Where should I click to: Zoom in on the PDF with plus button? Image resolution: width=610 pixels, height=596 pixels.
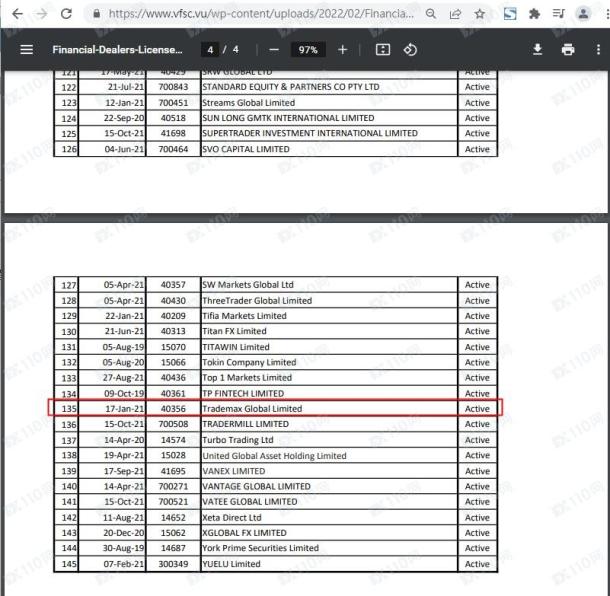pos(342,50)
